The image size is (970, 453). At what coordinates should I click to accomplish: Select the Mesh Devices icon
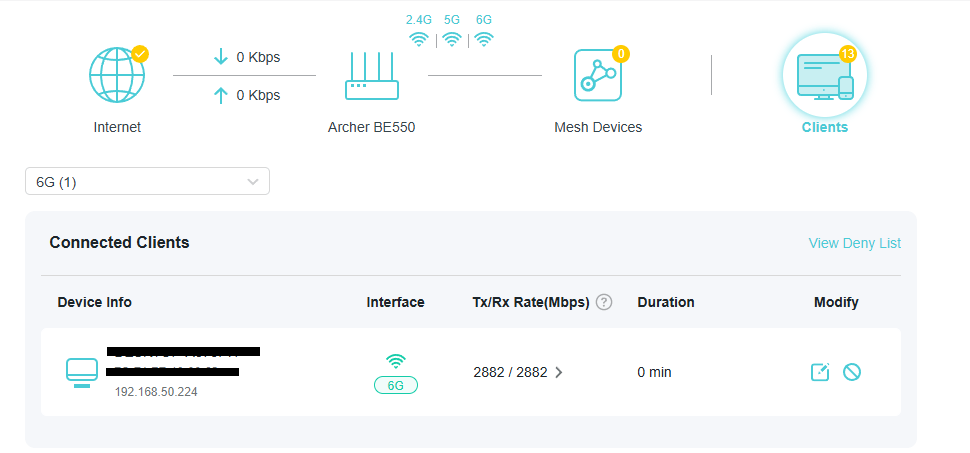598,76
